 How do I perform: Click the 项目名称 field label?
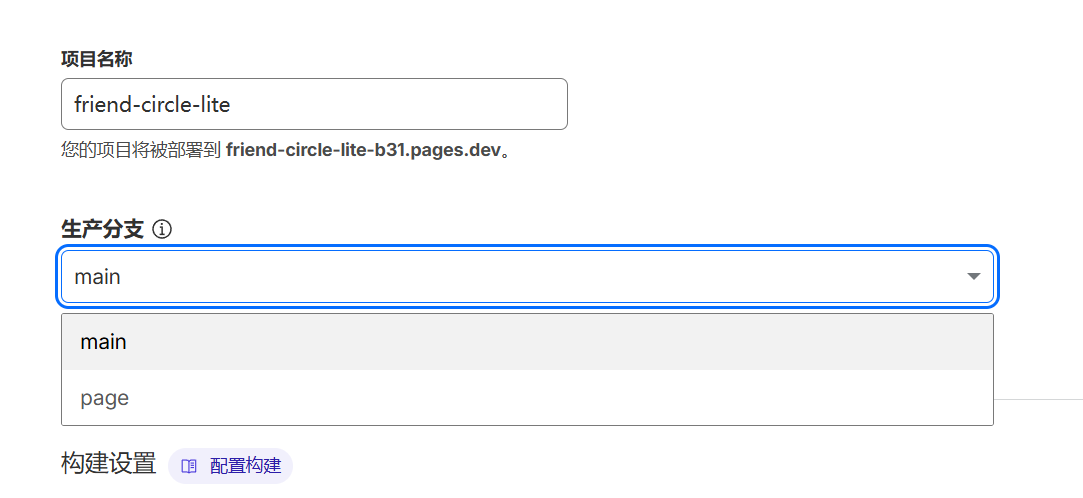[x=97, y=59]
